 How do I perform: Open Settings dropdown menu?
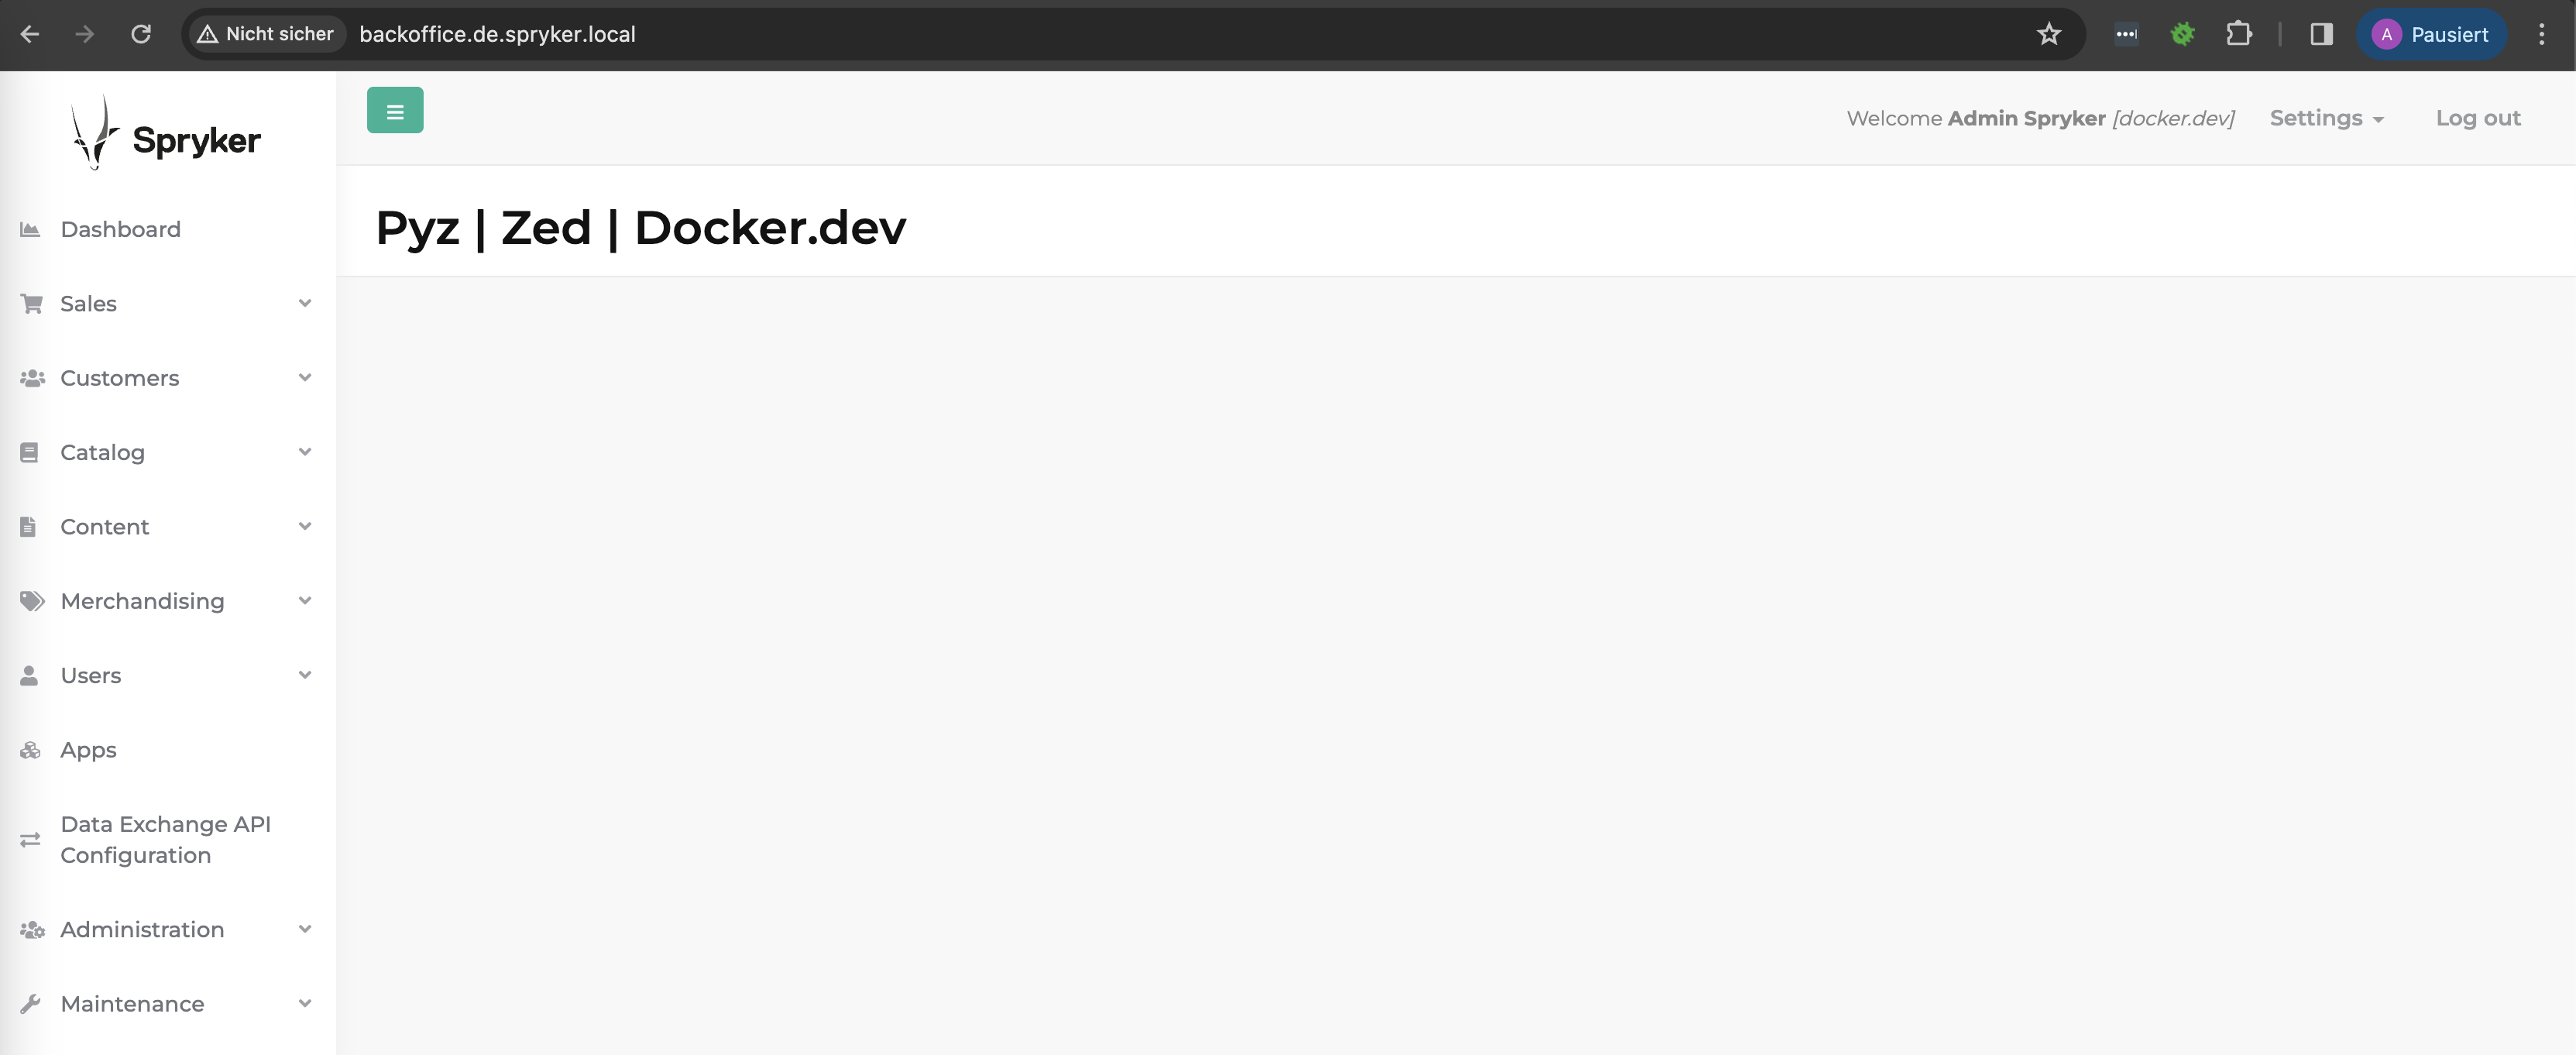click(x=2327, y=117)
